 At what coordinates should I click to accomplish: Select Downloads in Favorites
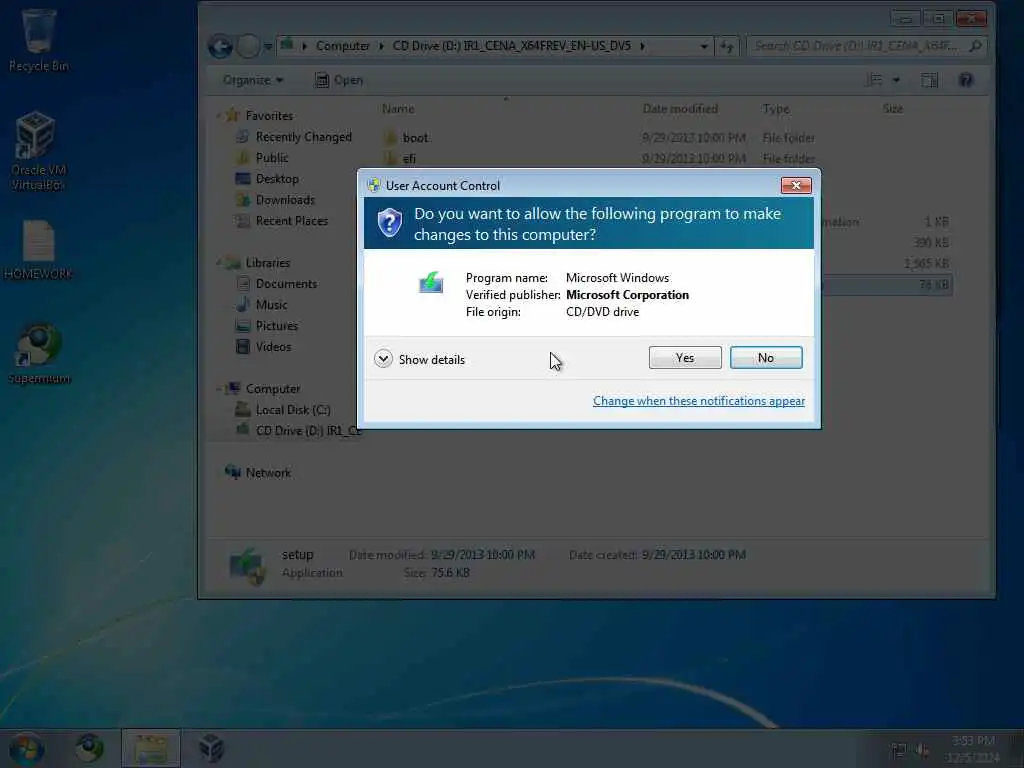tap(285, 200)
